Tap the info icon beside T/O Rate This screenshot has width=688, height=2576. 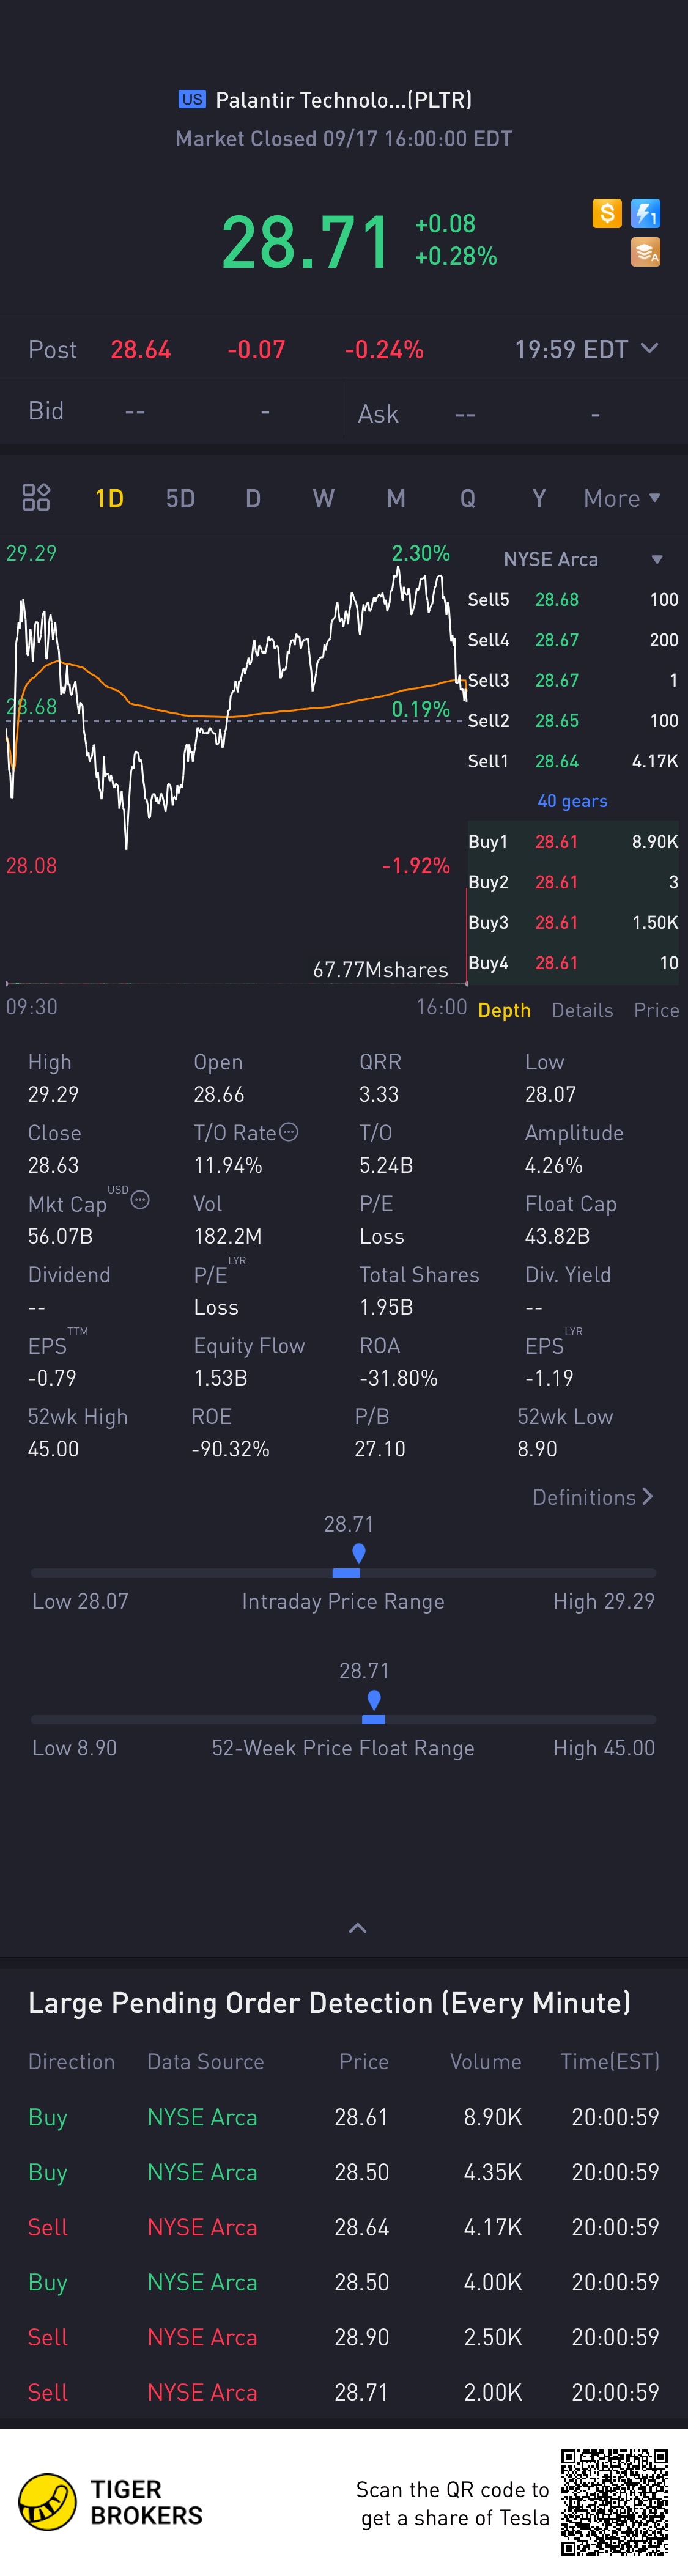click(x=289, y=1132)
